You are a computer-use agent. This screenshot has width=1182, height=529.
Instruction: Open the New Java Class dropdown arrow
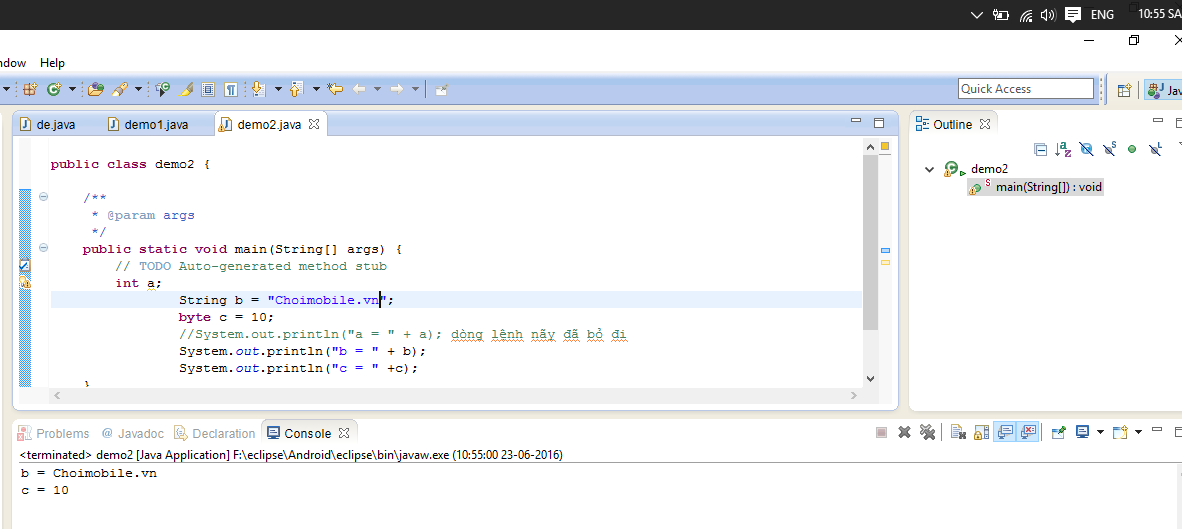(x=72, y=89)
